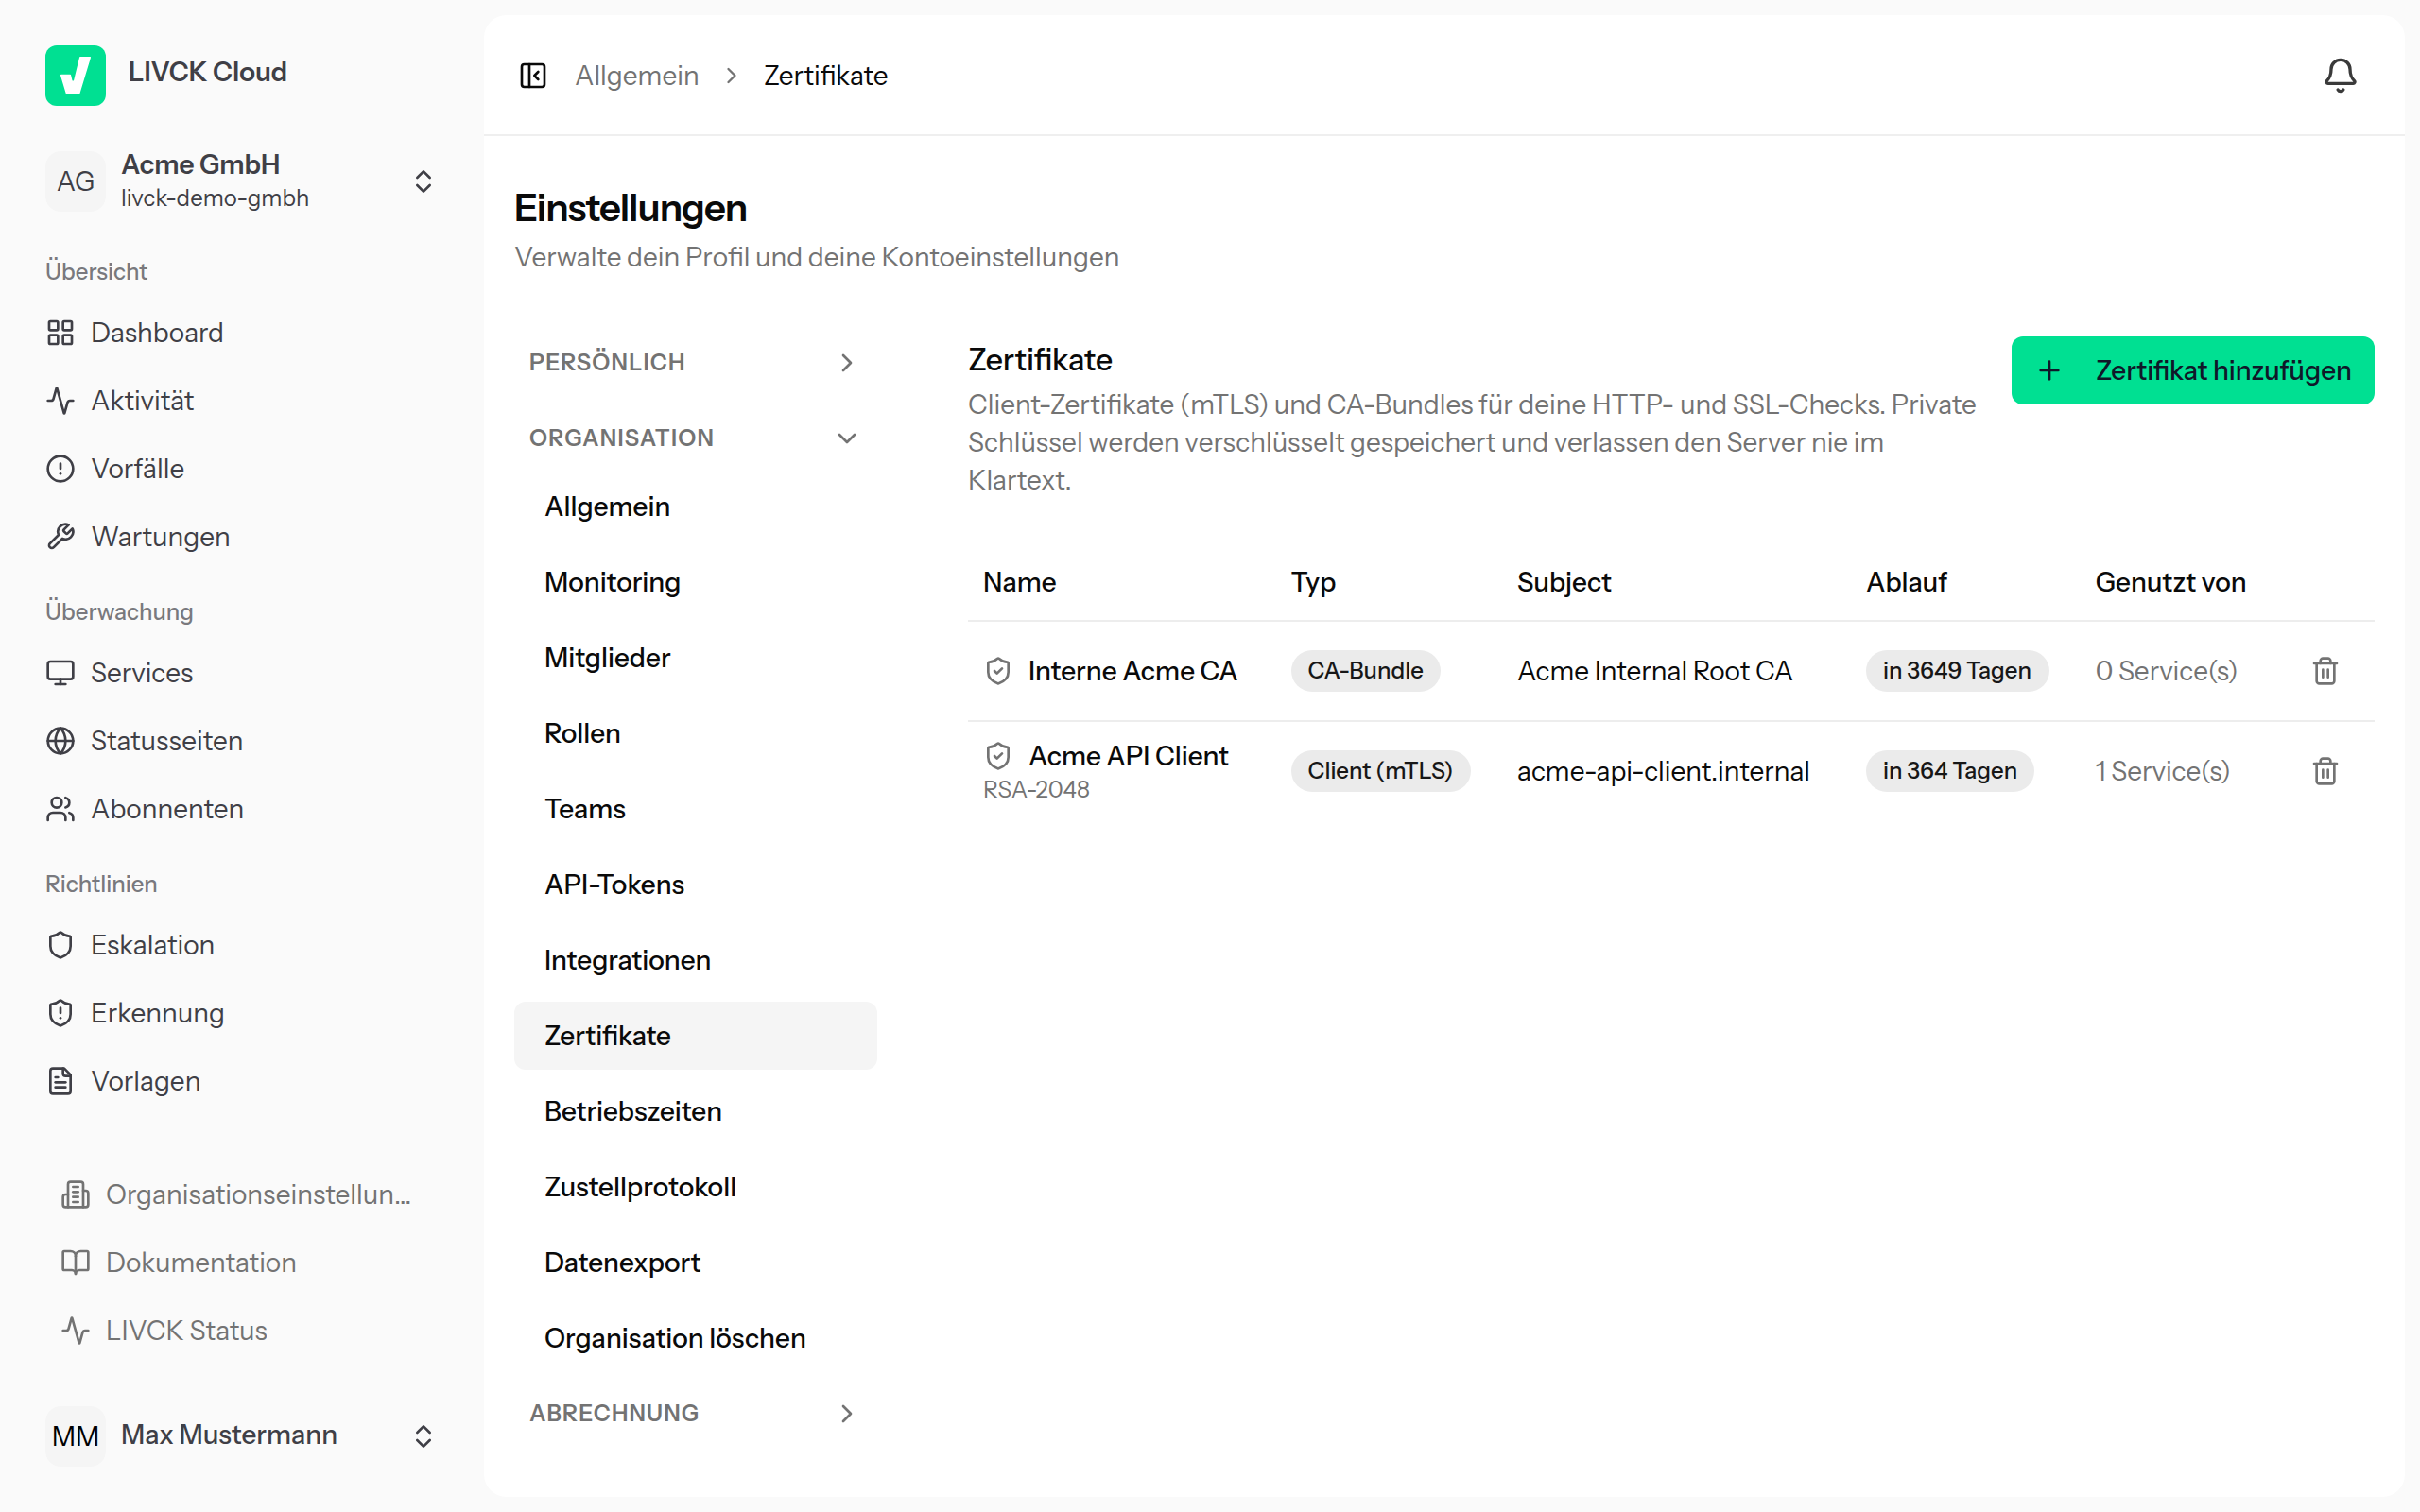Click the LIVCK Status pulse icon

tap(75, 1330)
